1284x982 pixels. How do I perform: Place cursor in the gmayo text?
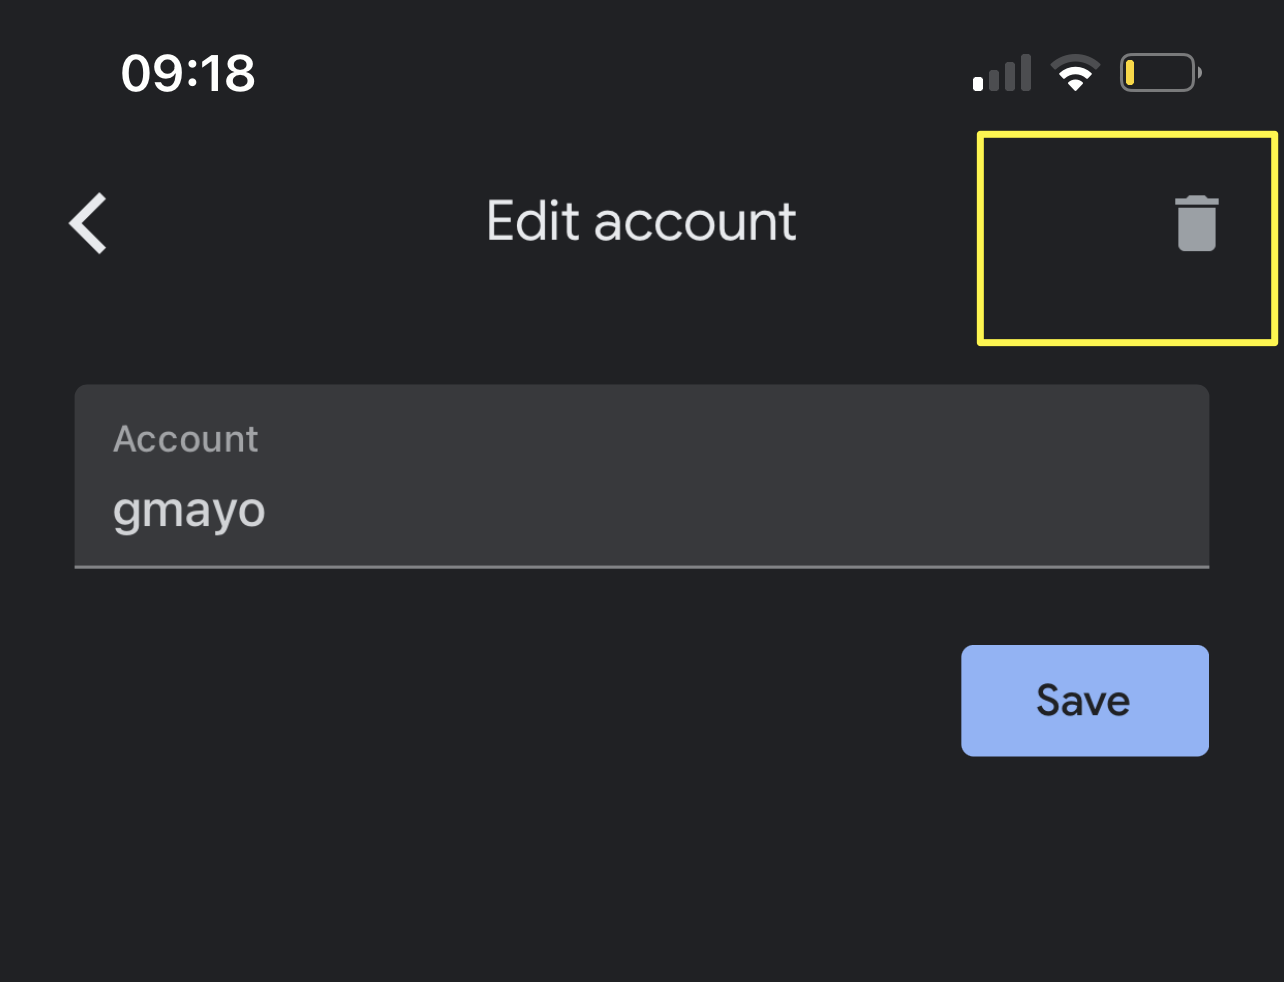tap(189, 511)
